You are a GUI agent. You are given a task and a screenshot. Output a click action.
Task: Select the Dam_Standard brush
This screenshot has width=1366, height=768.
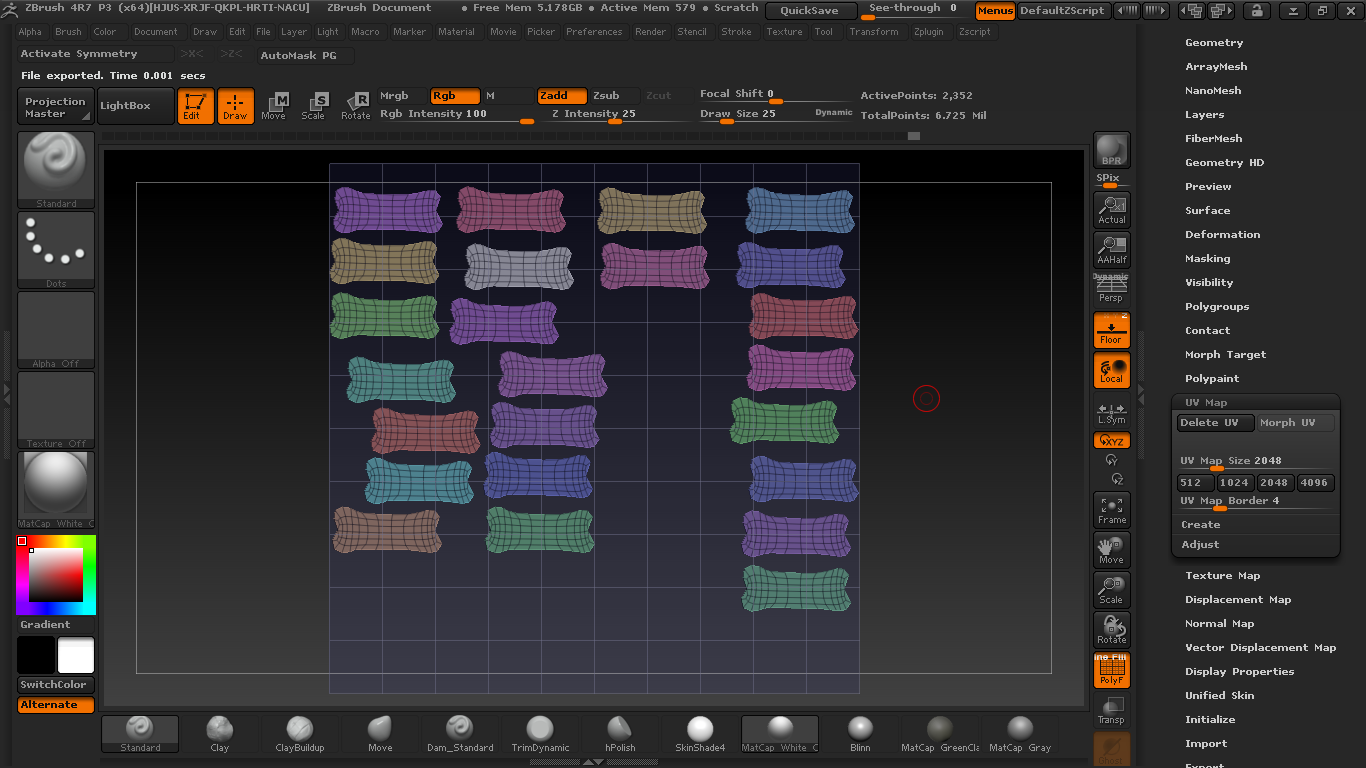pyautogui.click(x=460, y=734)
